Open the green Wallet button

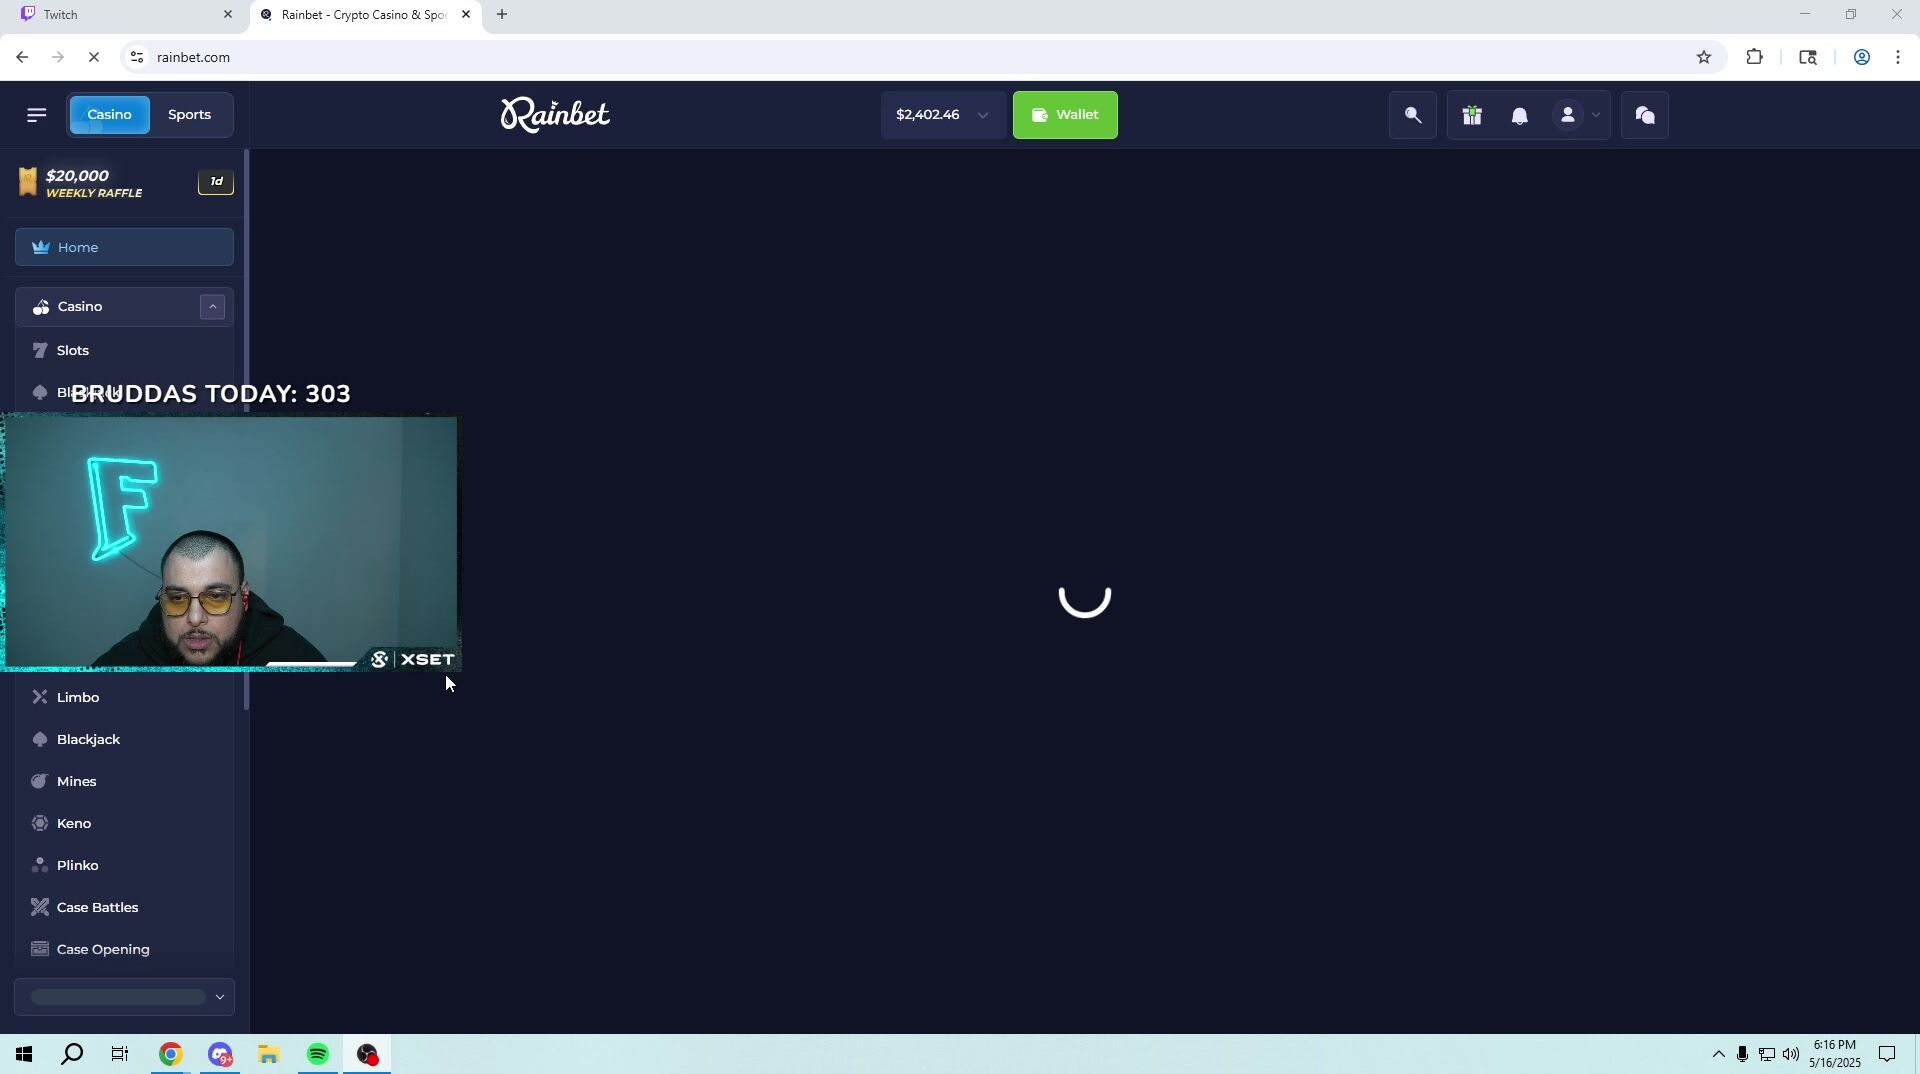coord(1065,115)
